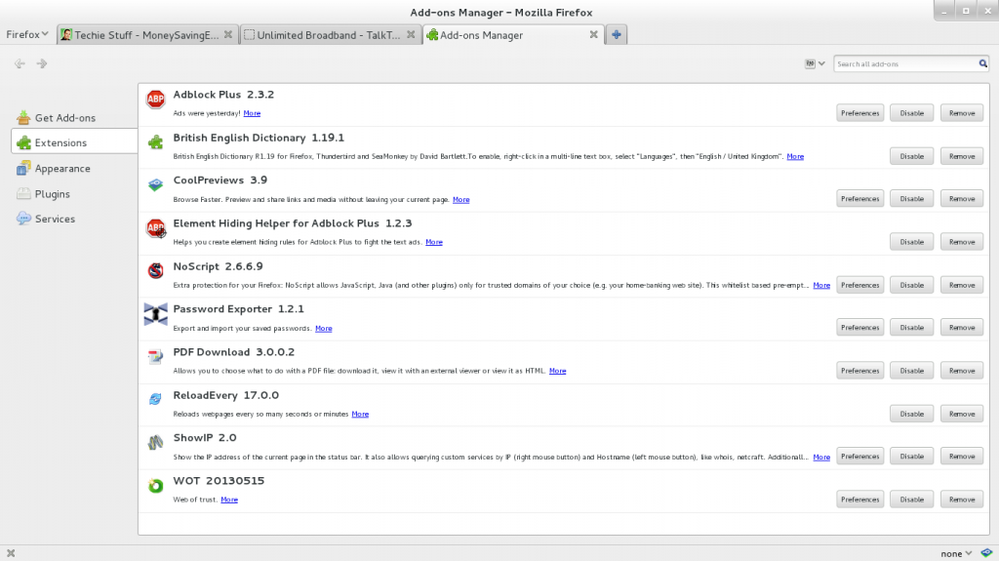
Task: Disable Adblock Plus
Action: click(x=911, y=113)
